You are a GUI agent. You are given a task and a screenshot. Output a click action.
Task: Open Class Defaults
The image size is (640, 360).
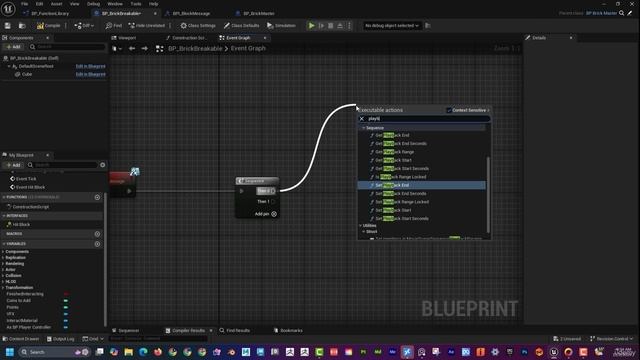(x=241, y=26)
